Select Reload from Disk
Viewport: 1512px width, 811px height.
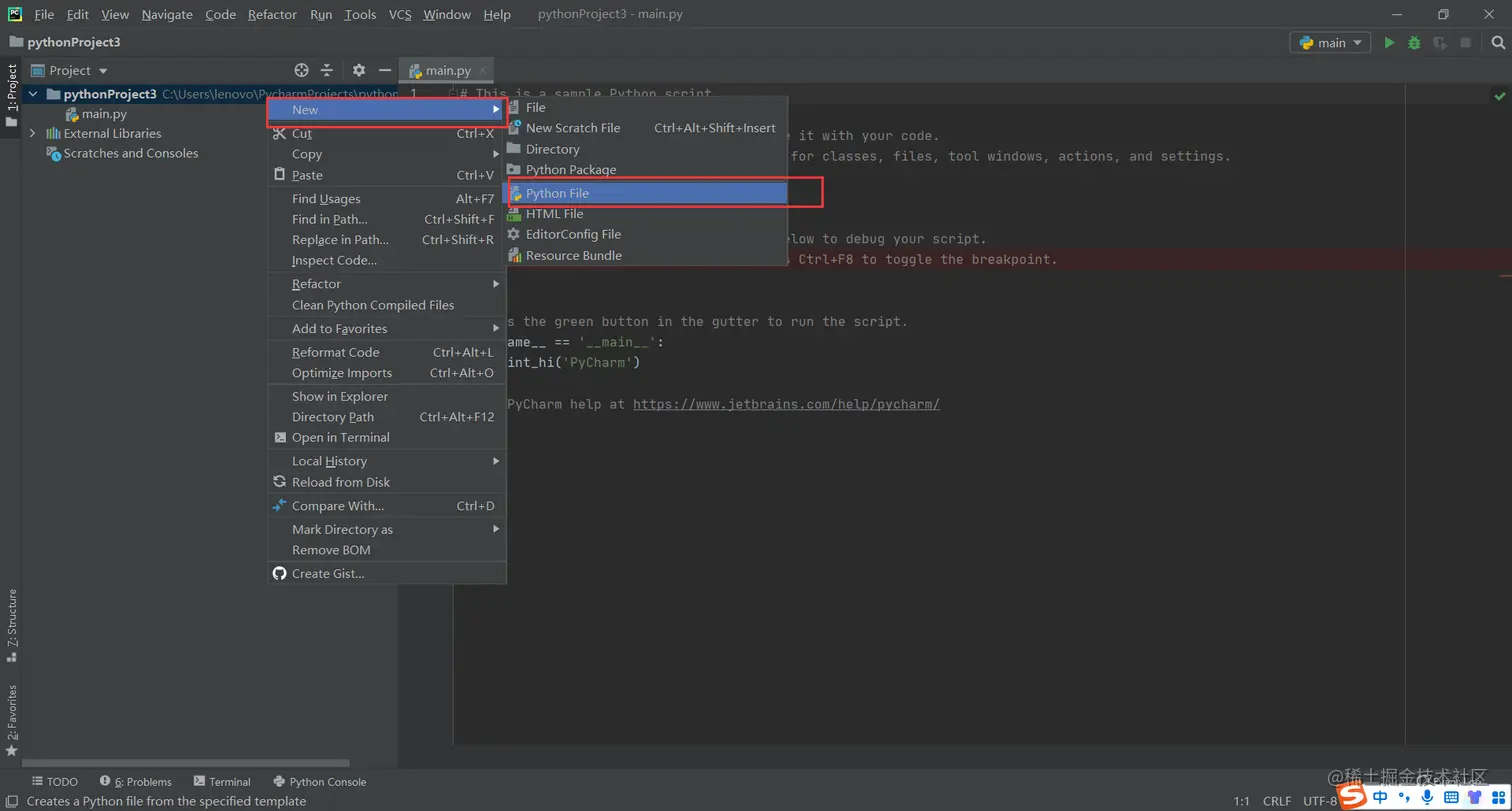[386, 482]
